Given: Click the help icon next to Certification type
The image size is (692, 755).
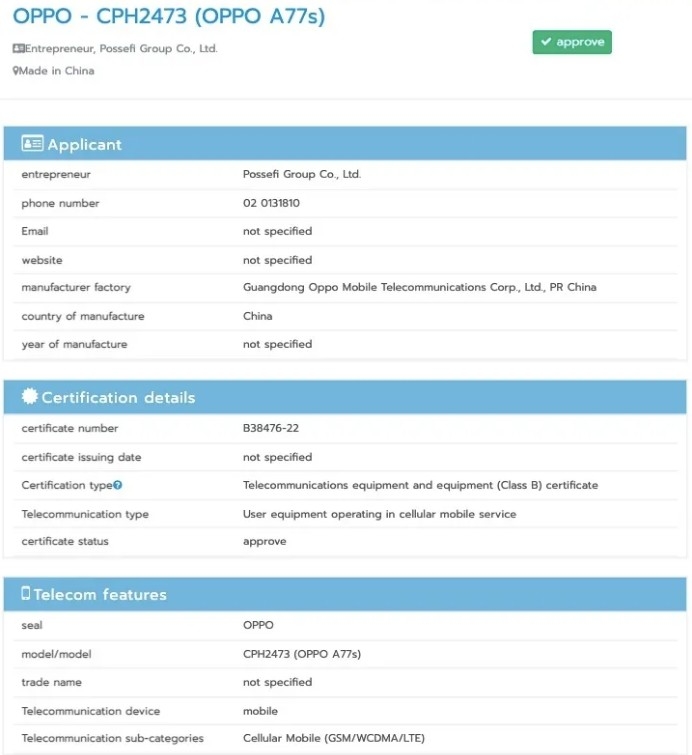Looking at the screenshot, I should click(x=118, y=485).
